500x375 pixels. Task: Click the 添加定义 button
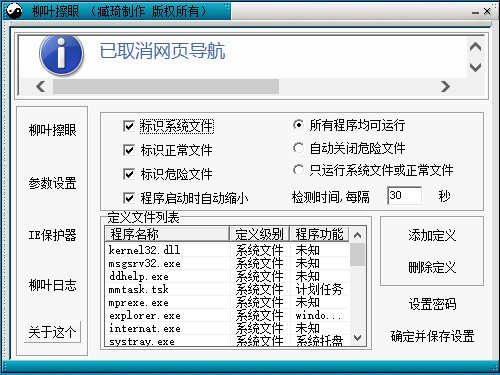(x=432, y=236)
